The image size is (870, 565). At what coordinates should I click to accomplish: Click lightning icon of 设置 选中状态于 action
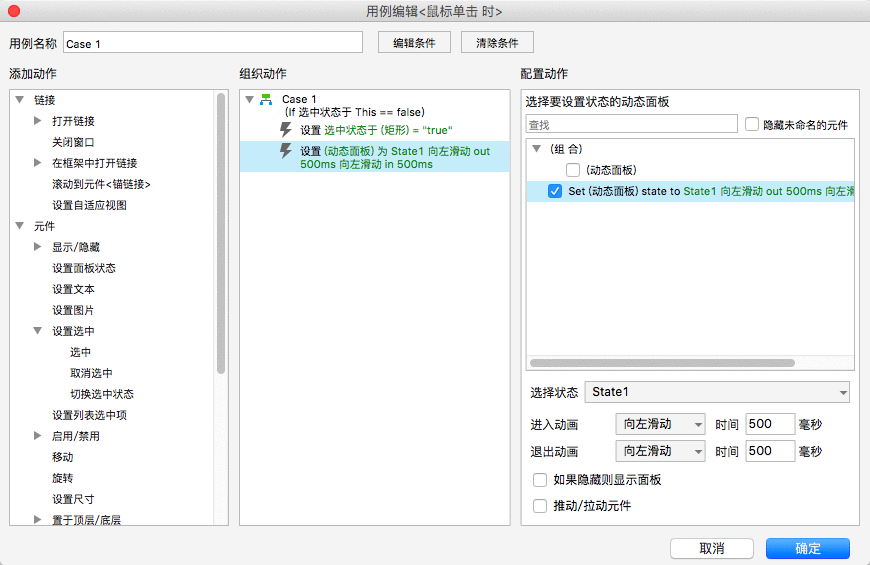[x=286, y=130]
